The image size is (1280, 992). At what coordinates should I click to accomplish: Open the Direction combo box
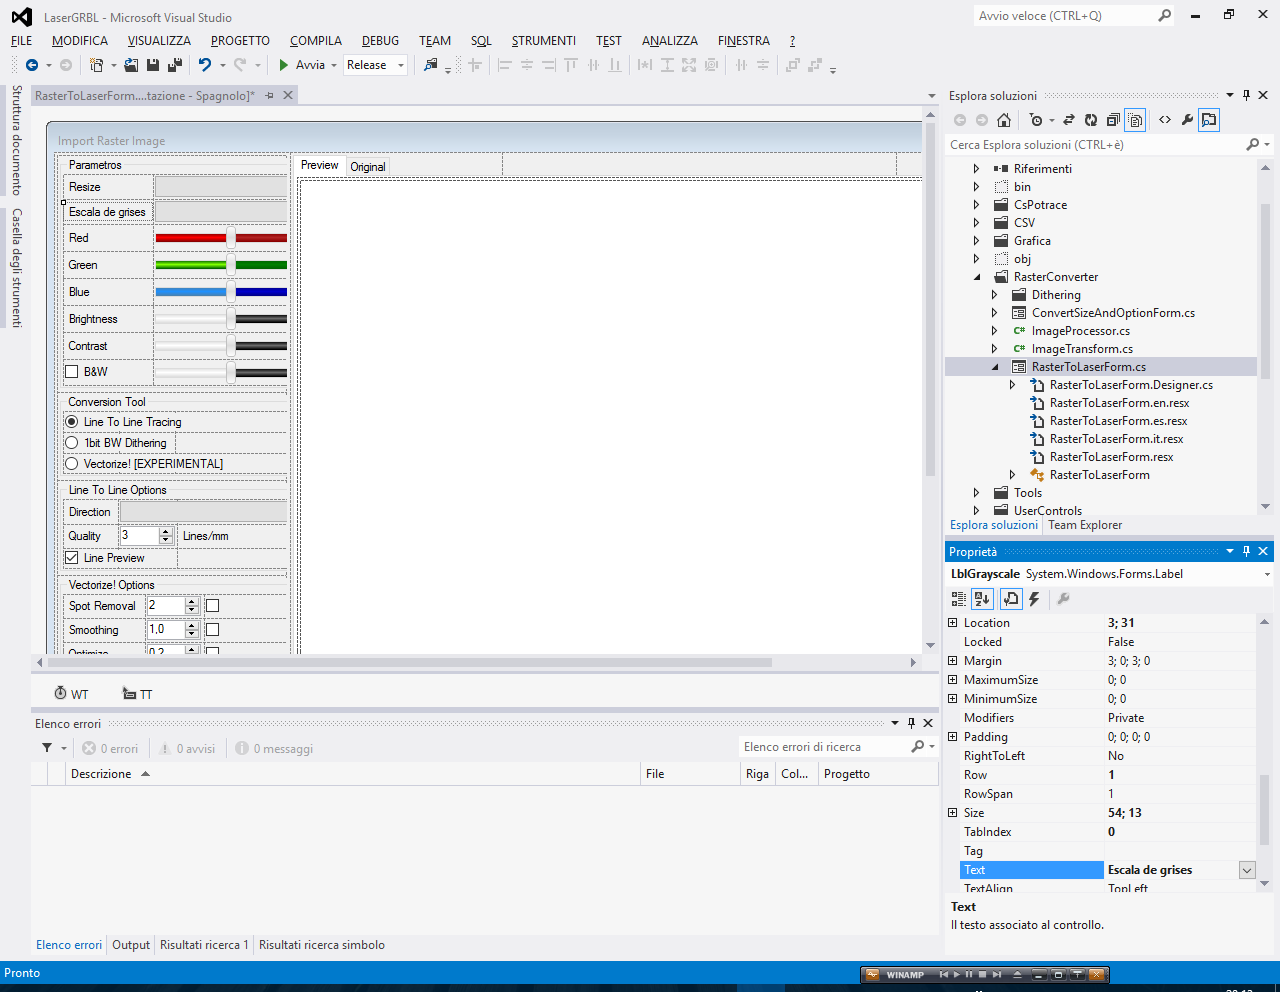point(204,512)
